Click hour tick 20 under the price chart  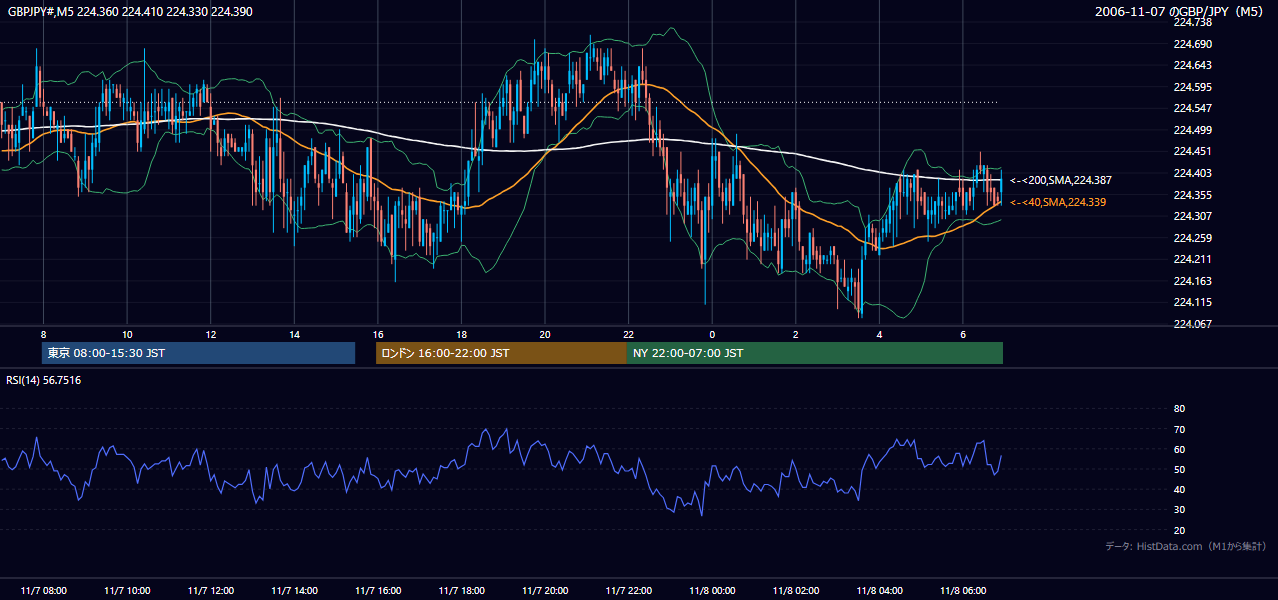(x=545, y=334)
